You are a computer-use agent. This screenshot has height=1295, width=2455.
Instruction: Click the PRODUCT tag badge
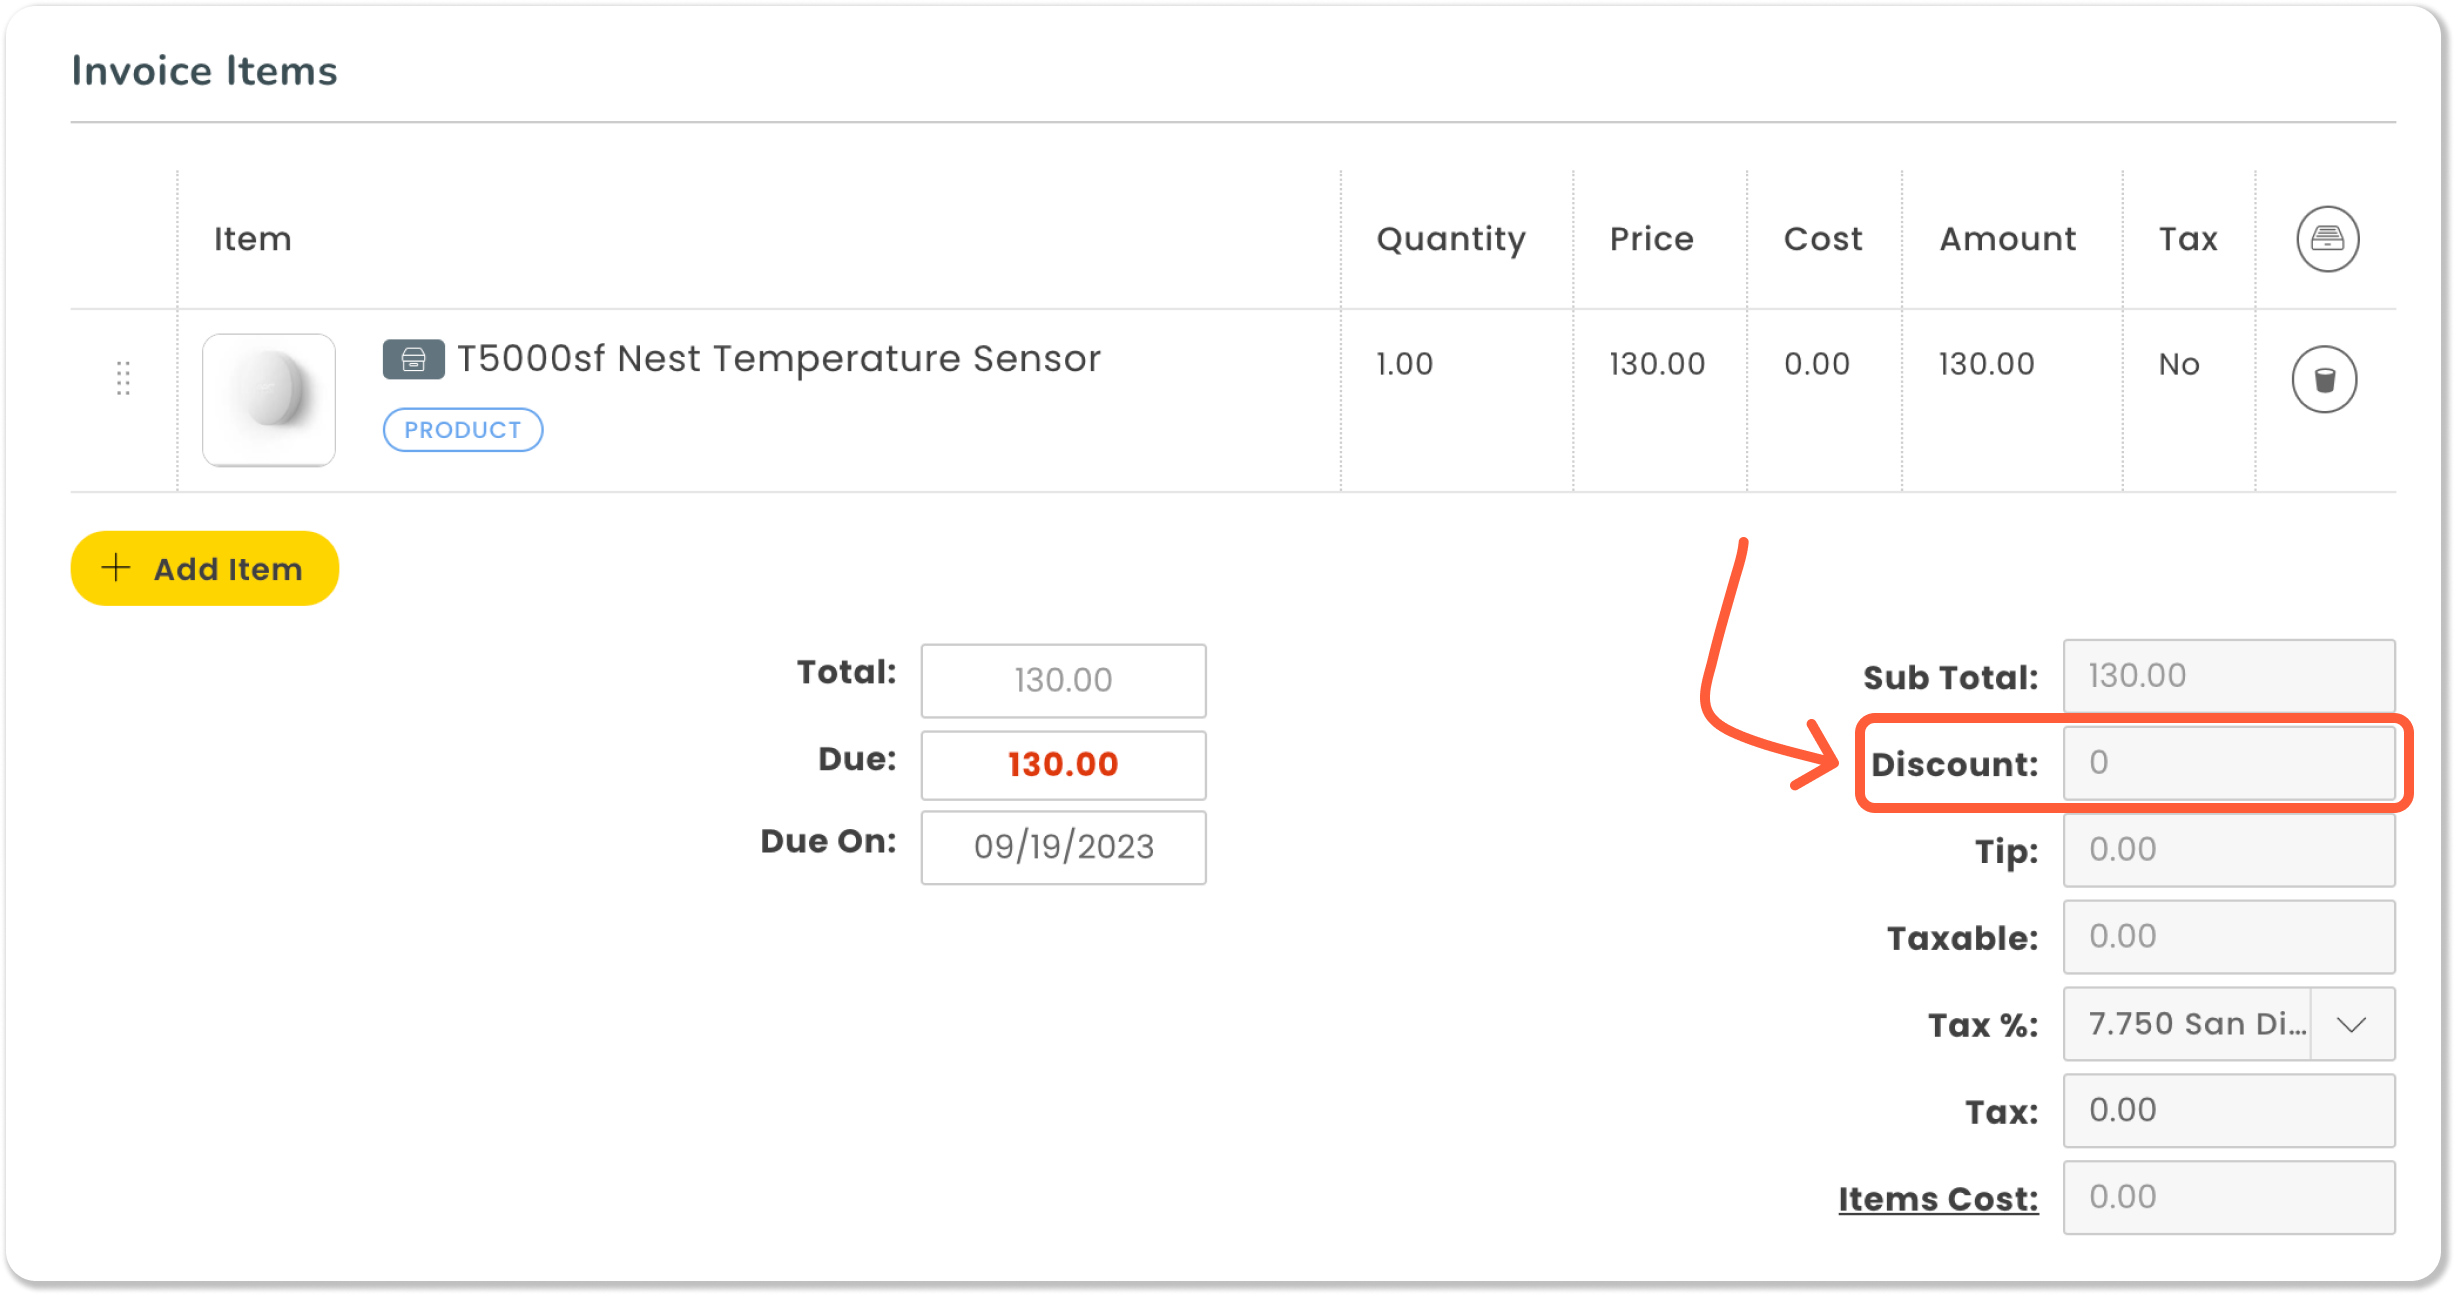pos(462,430)
